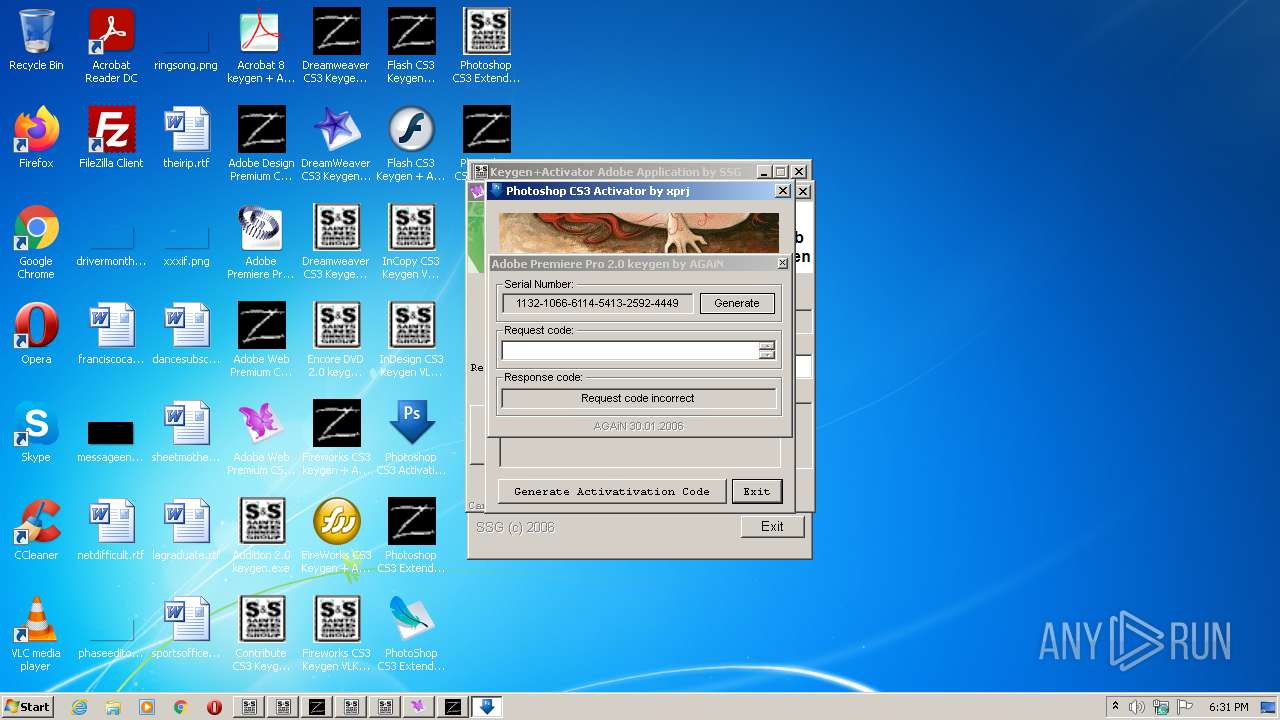Select franciscoca... document icon
This screenshot has width=1280, height=720.
pos(111,334)
